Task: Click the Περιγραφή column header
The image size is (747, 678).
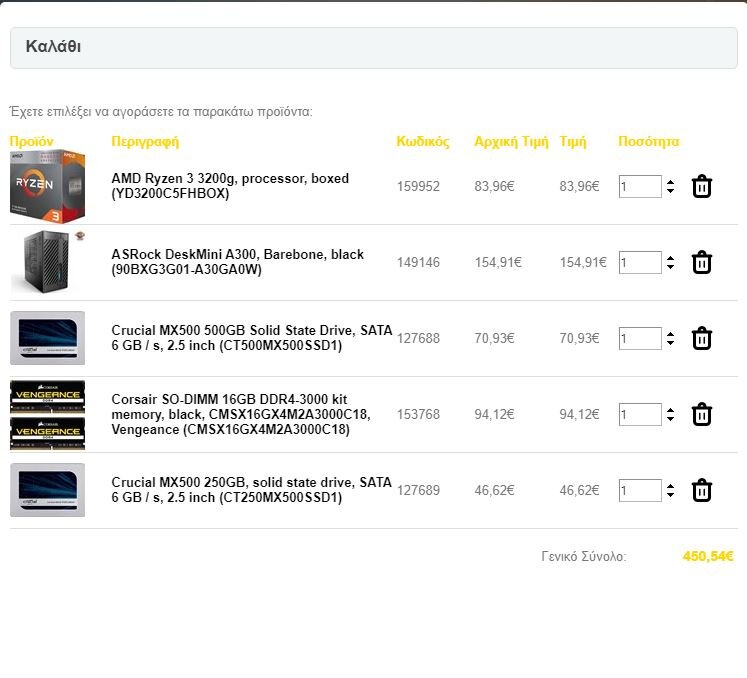Action: (x=145, y=142)
